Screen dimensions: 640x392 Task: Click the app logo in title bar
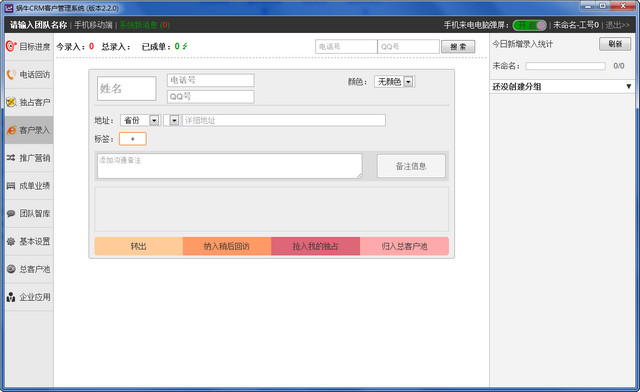[9, 8]
